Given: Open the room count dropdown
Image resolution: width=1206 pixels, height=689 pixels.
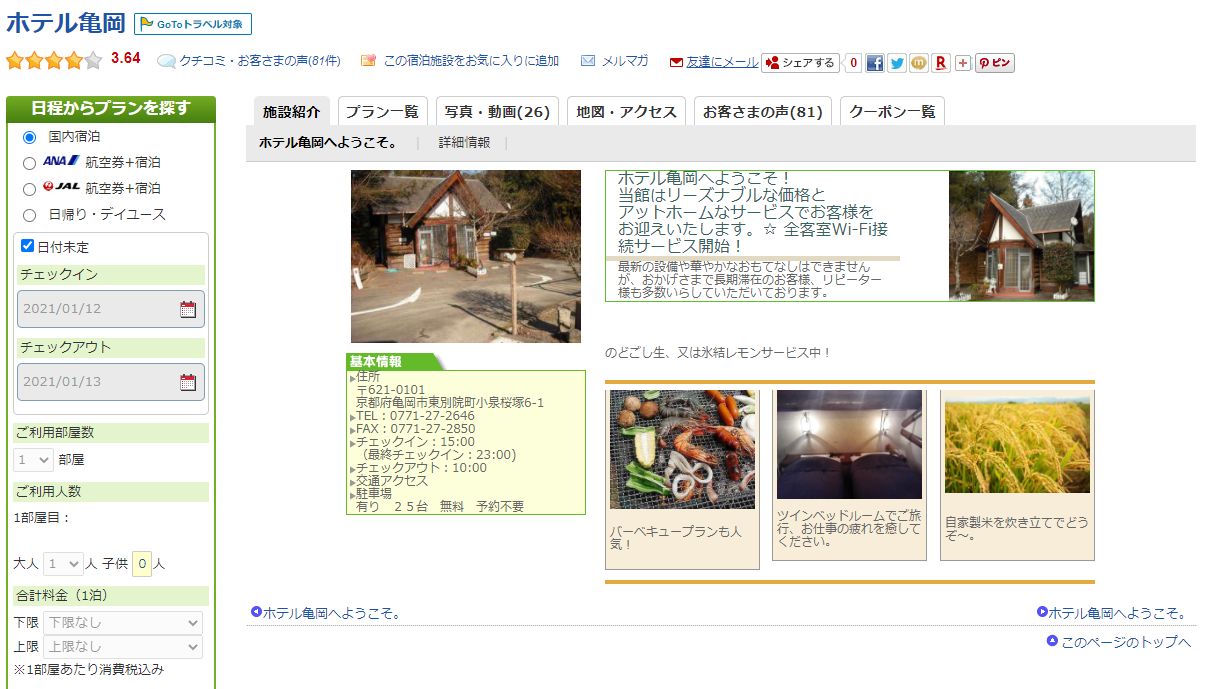Looking at the screenshot, I should coord(33,460).
